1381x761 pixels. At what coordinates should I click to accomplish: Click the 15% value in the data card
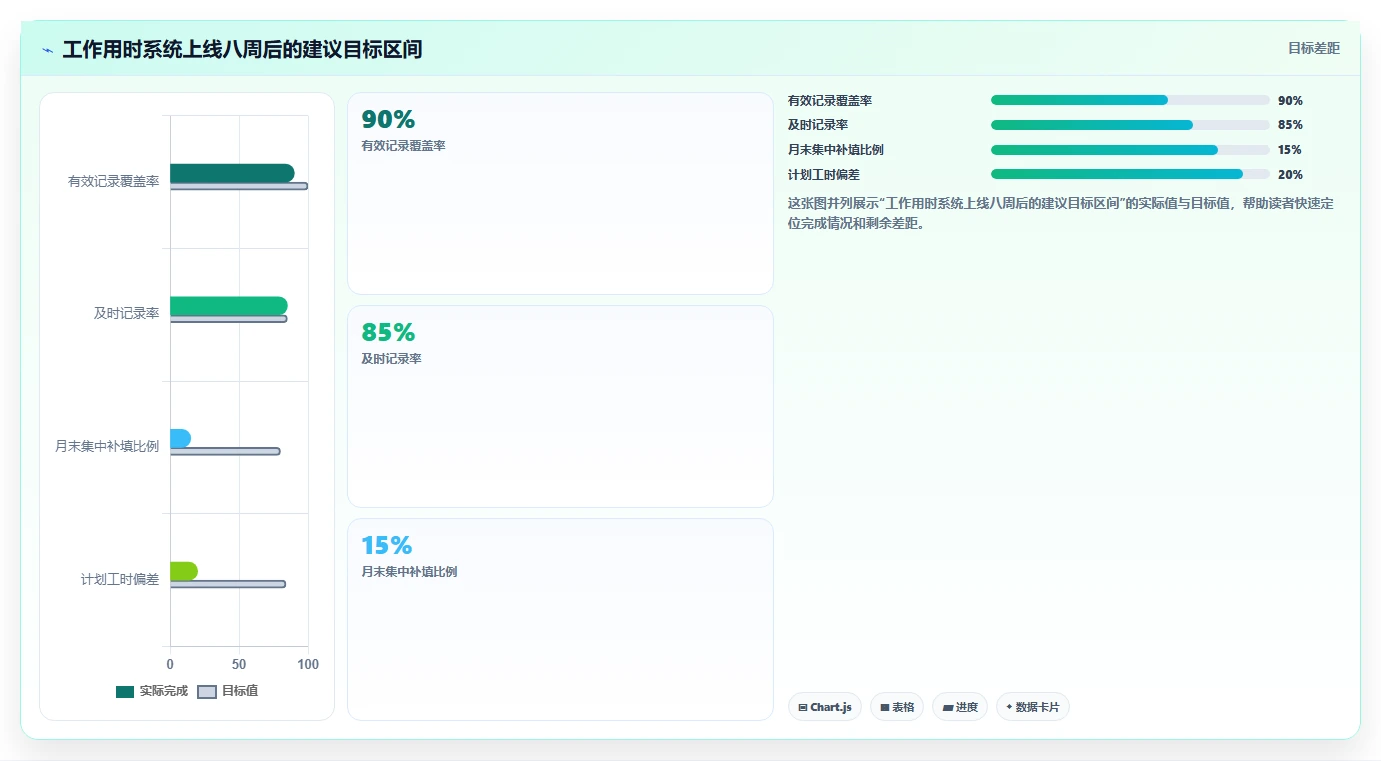pyautogui.click(x=387, y=546)
